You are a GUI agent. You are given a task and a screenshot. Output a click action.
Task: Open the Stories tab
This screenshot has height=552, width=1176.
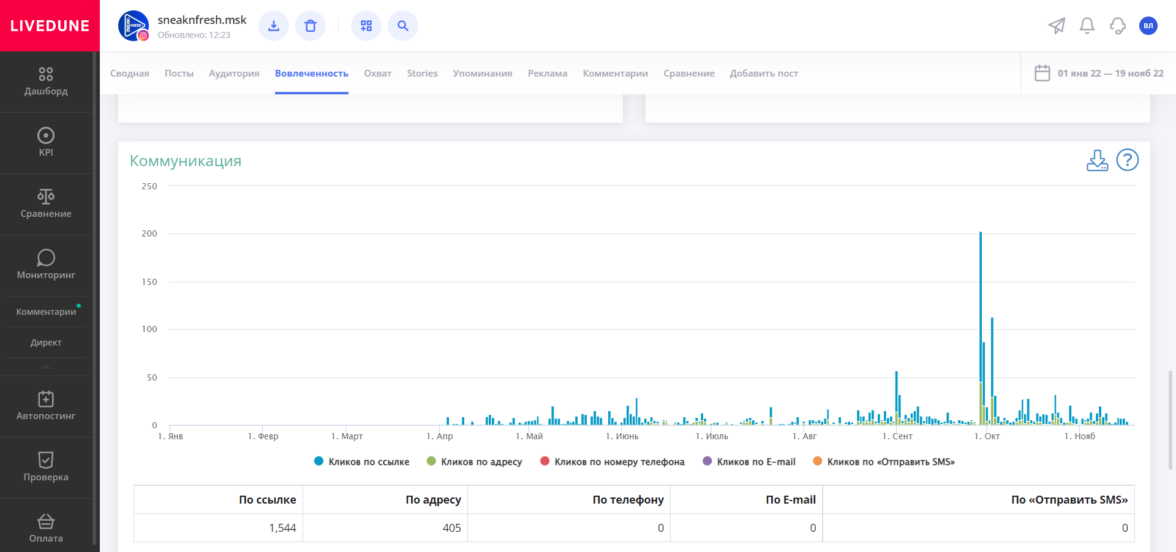click(x=422, y=73)
